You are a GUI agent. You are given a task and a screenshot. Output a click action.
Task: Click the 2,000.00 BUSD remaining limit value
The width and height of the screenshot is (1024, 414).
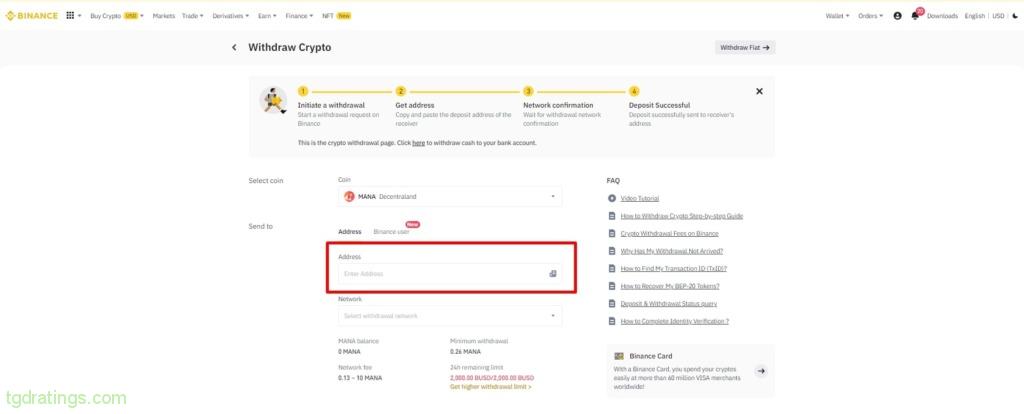pyautogui.click(x=492, y=377)
